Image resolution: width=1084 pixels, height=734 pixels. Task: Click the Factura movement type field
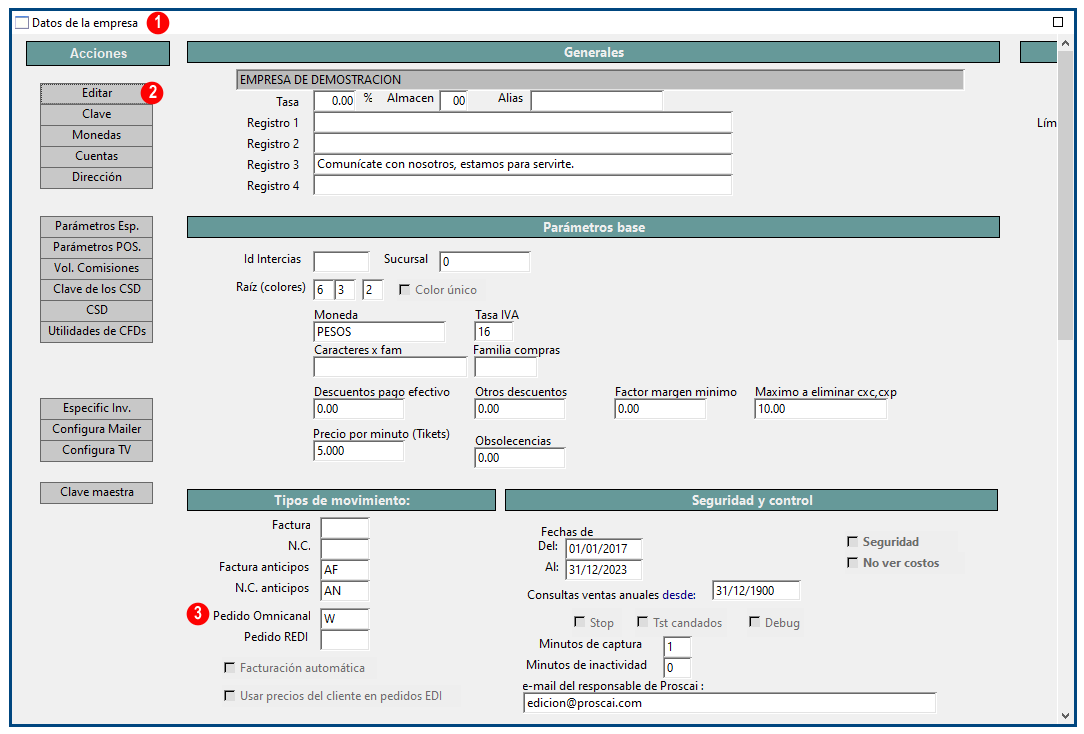pyautogui.click(x=345, y=527)
